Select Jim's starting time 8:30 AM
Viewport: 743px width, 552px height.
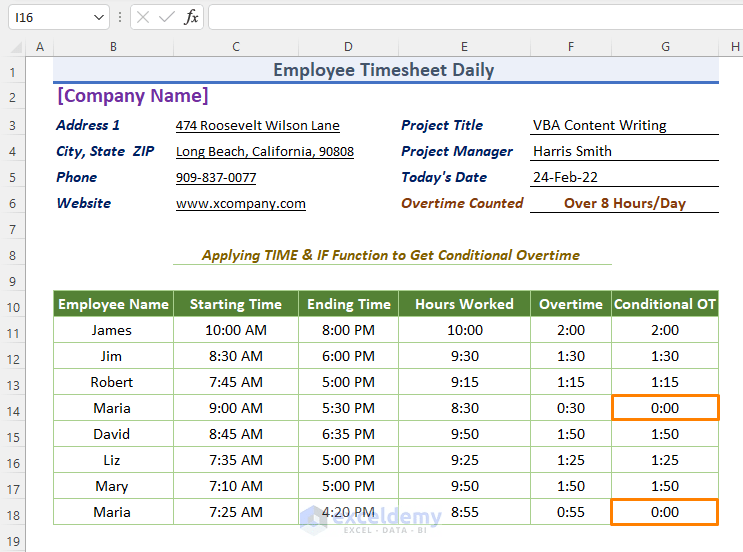(236, 356)
